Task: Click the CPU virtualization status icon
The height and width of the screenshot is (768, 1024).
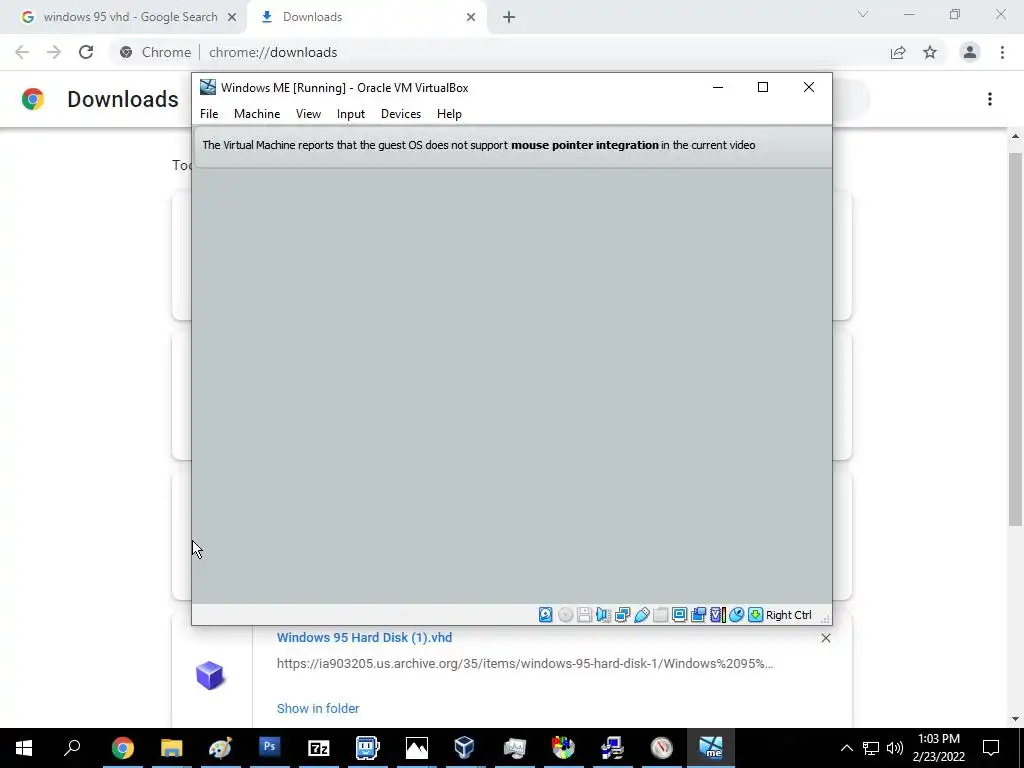Action: pos(718,615)
